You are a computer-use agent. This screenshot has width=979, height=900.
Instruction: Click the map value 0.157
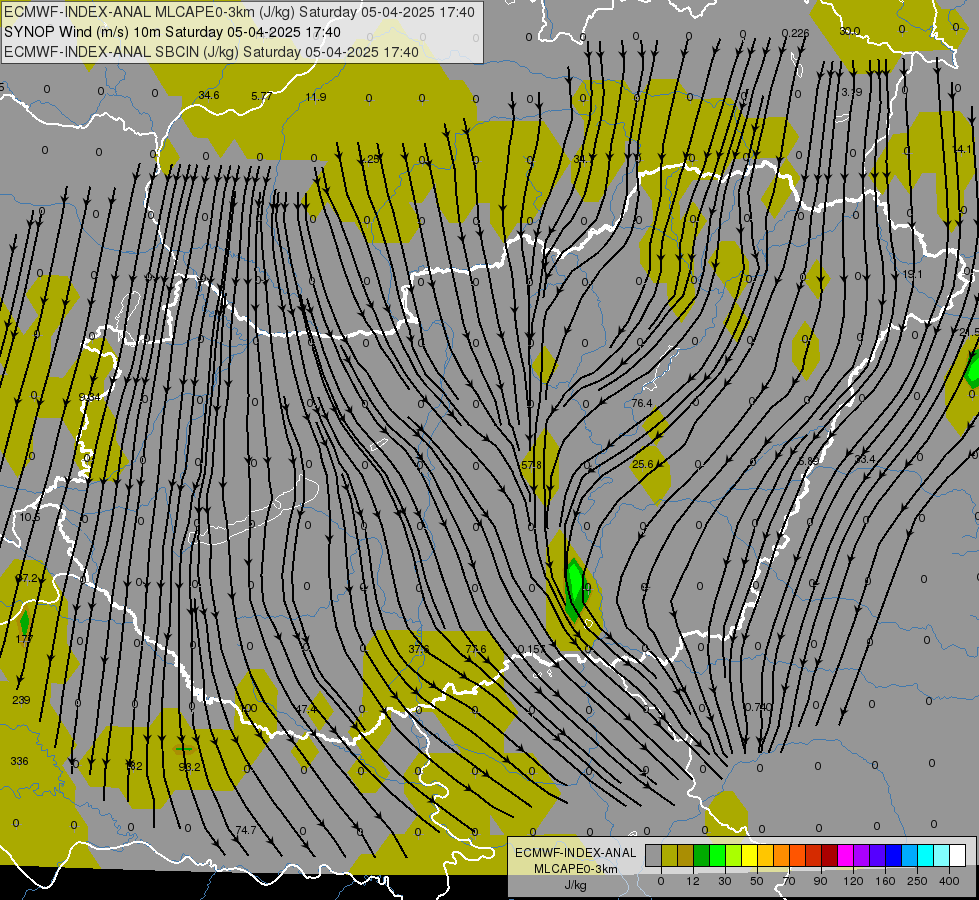(x=532, y=649)
